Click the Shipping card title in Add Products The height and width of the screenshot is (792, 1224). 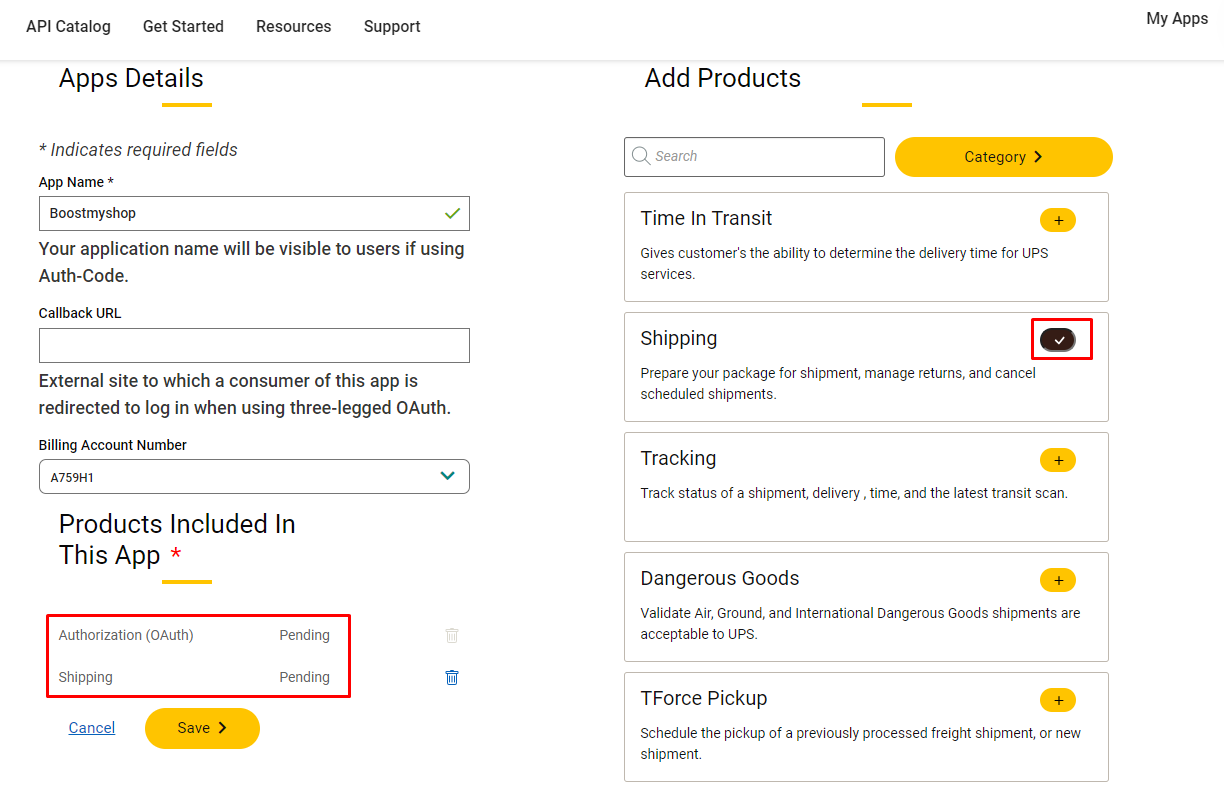click(679, 339)
